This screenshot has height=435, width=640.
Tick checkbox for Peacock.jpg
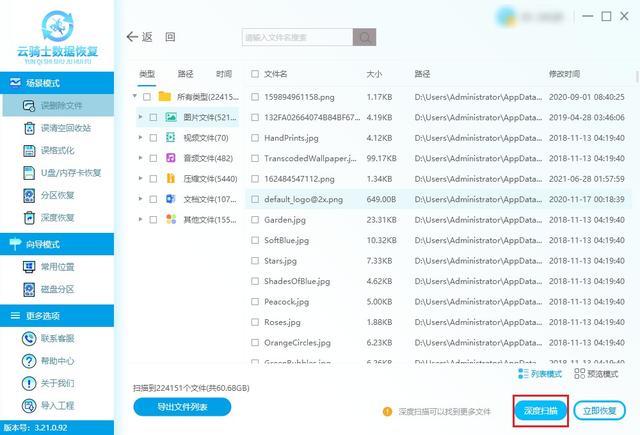255,302
